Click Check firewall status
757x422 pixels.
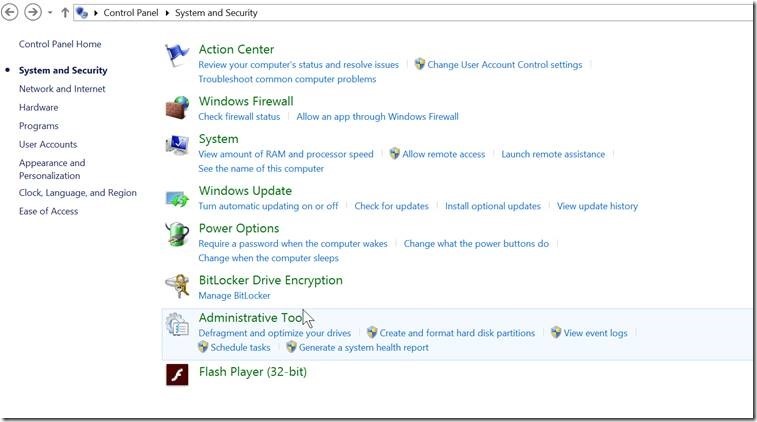[x=239, y=116]
